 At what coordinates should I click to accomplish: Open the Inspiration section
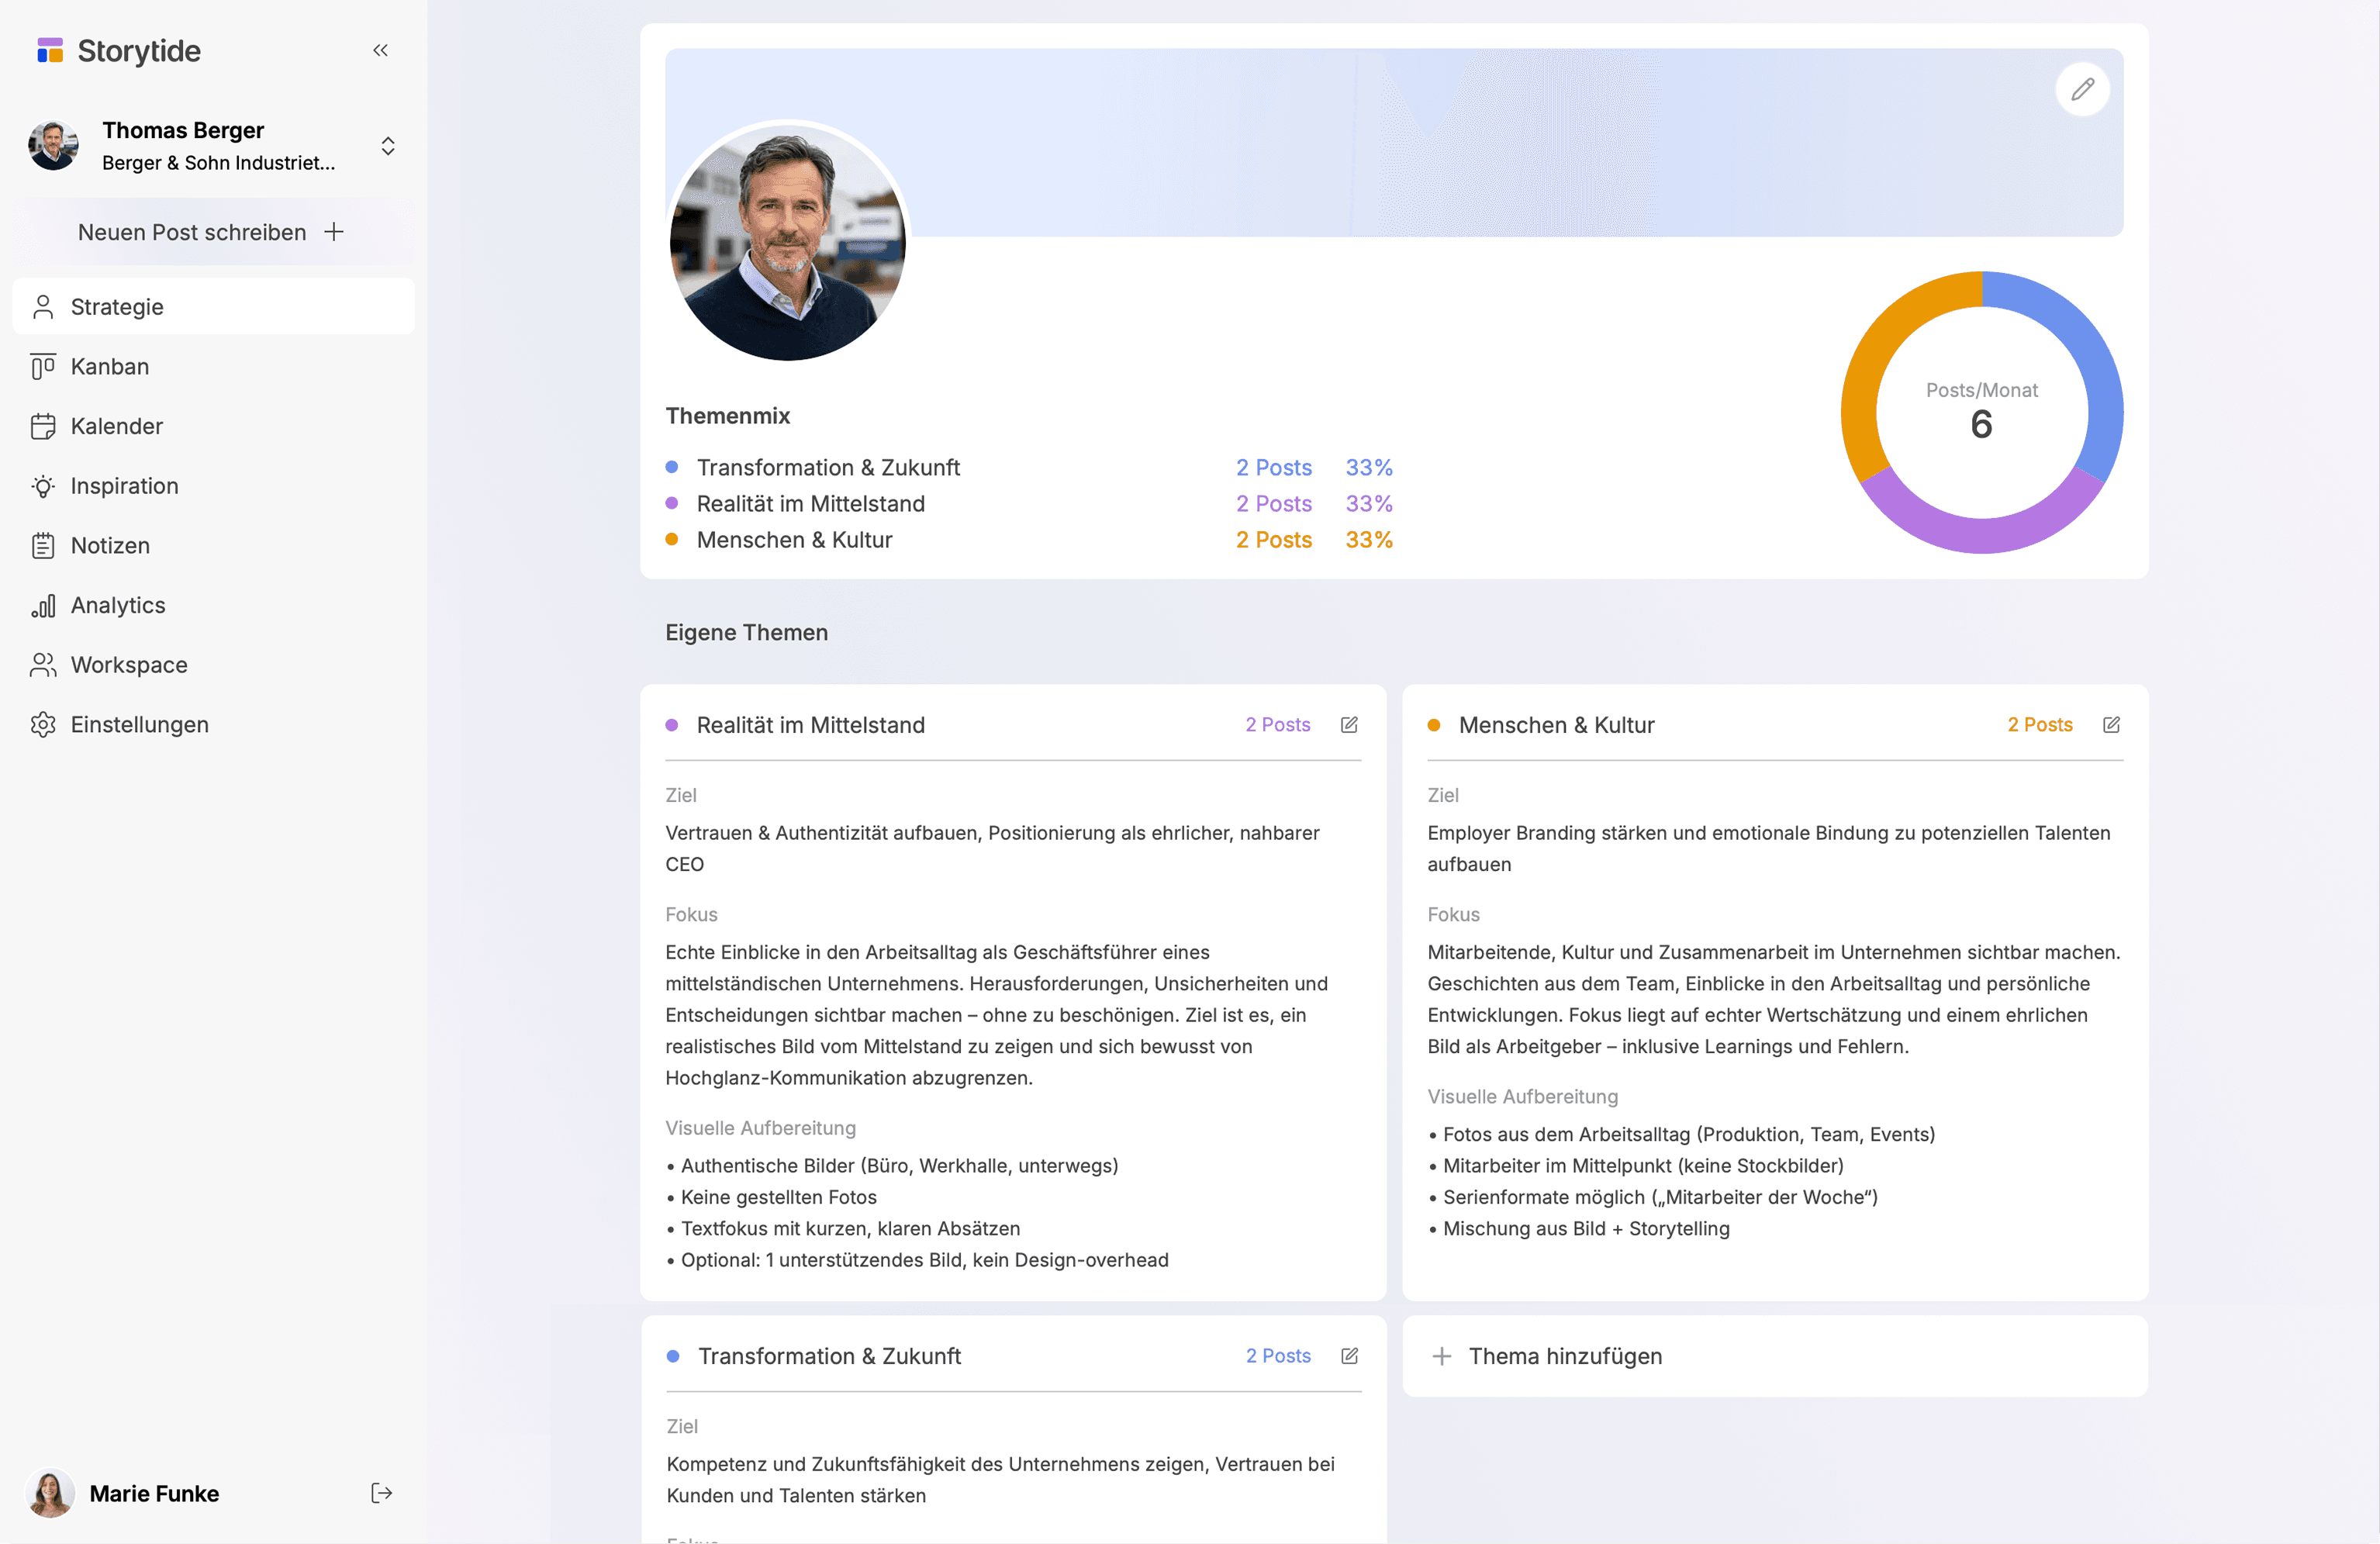tap(124, 486)
